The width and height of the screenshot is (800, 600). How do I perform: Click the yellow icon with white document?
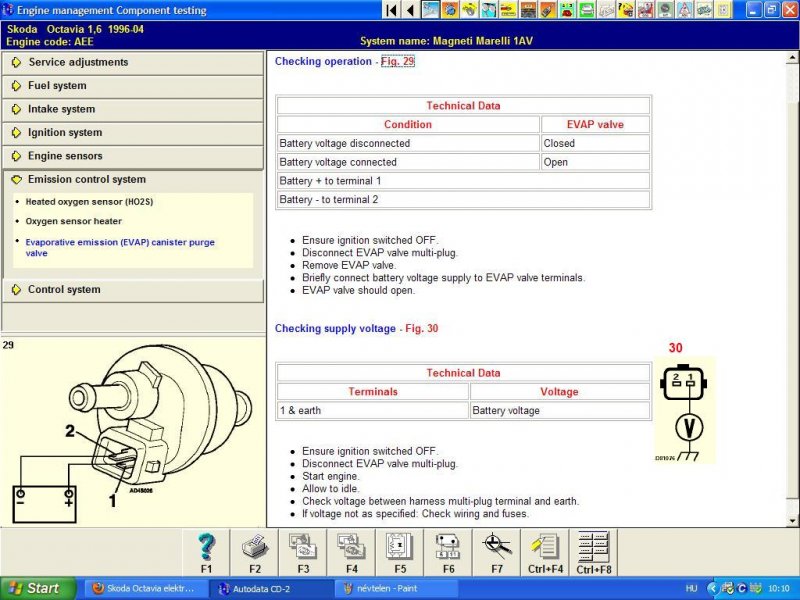(723, 10)
